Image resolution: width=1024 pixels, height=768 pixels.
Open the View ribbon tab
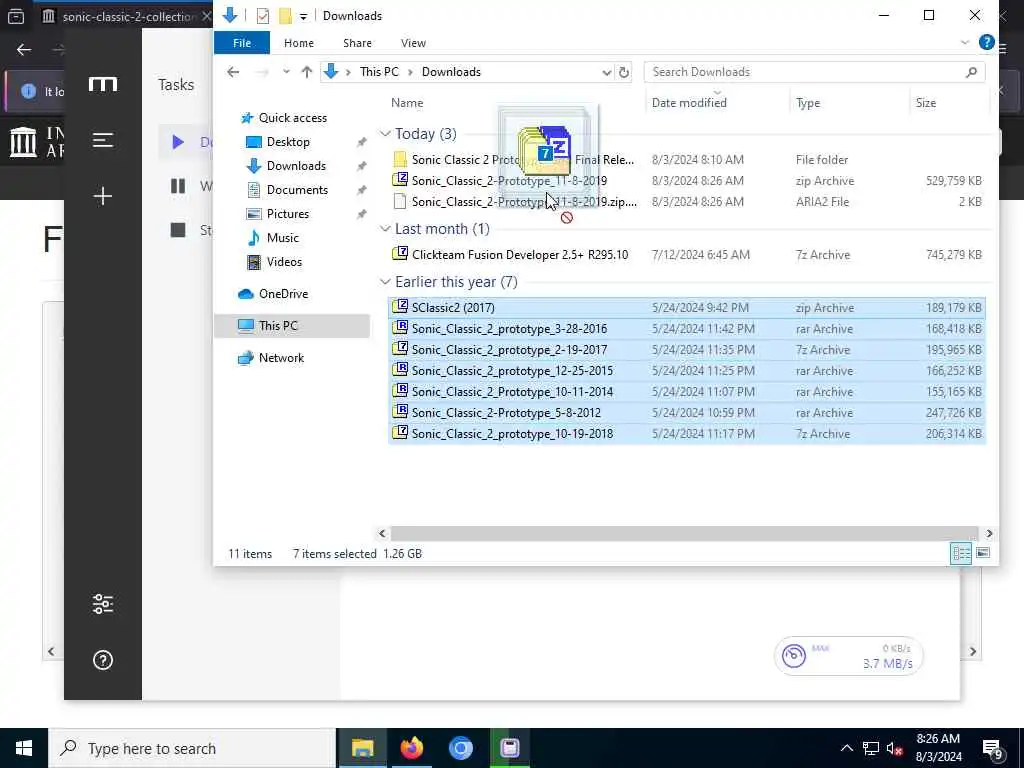click(x=413, y=43)
